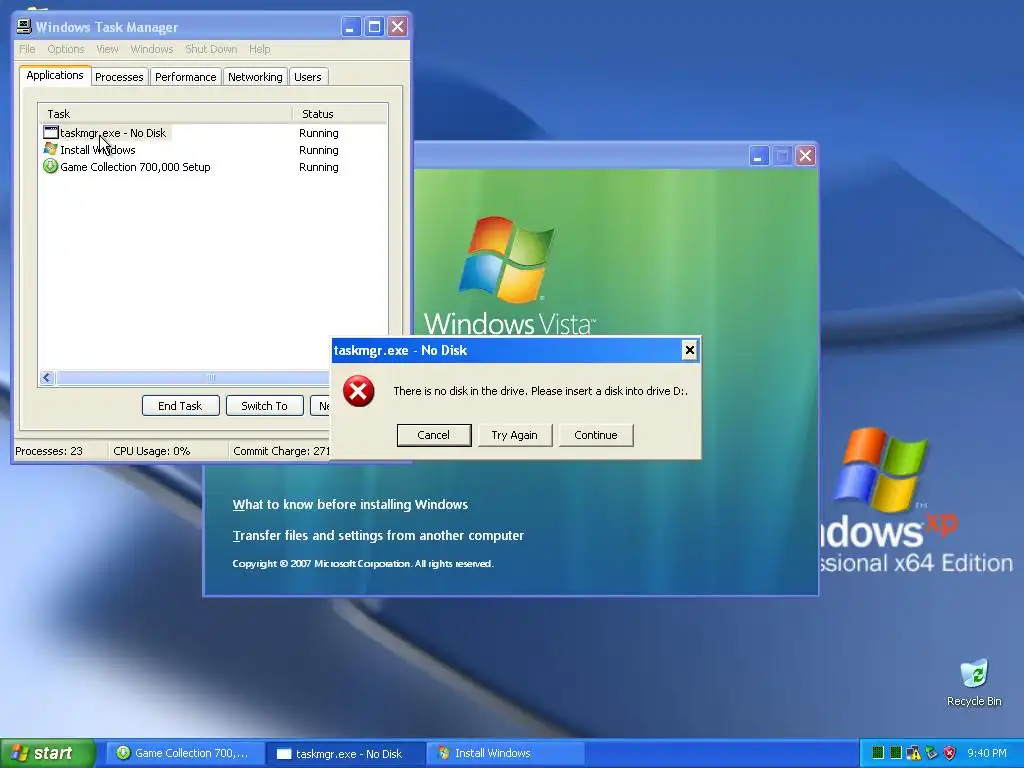The height and width of the screenshot is (768, 1024).
Task: Open the Options menu in Task Manager
Action: [65, 49]
